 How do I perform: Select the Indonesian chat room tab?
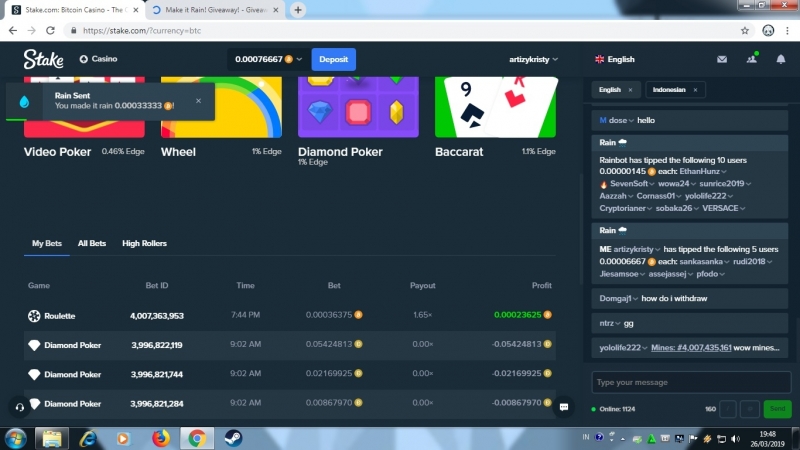(x=669, y=90)
